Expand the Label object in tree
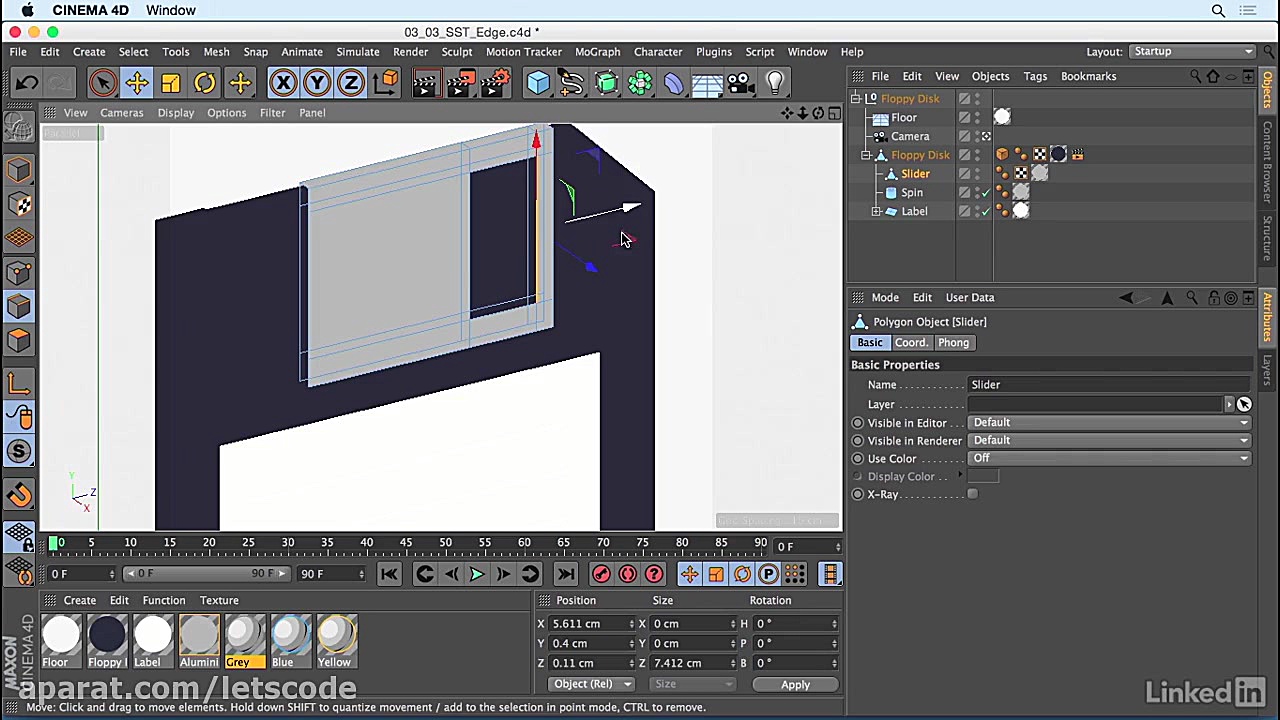 point(876,211)
